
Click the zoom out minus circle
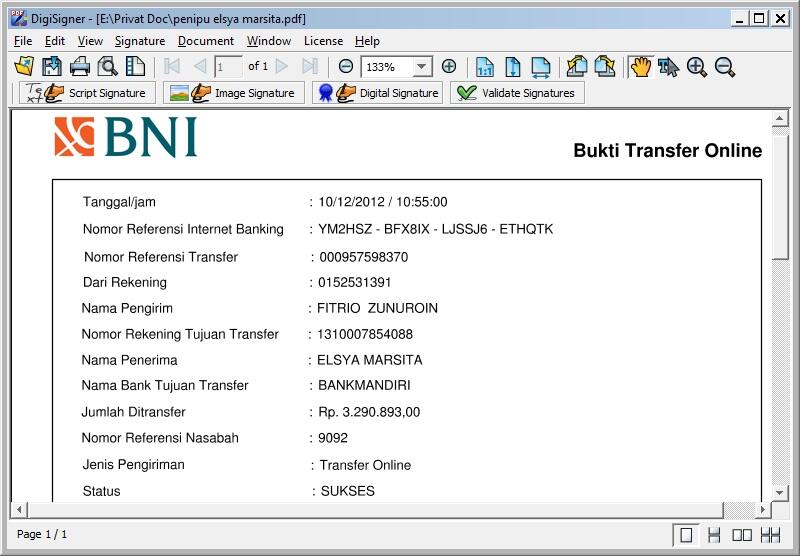tap(346, 66)
